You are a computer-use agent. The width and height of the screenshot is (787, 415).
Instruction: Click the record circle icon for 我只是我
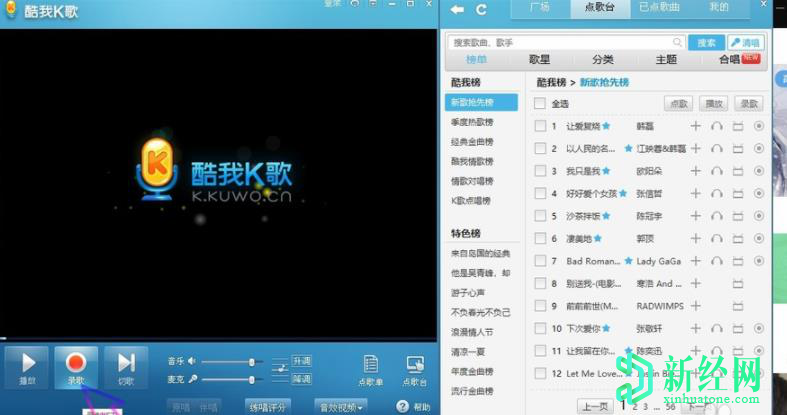click(x=759, y=171)
